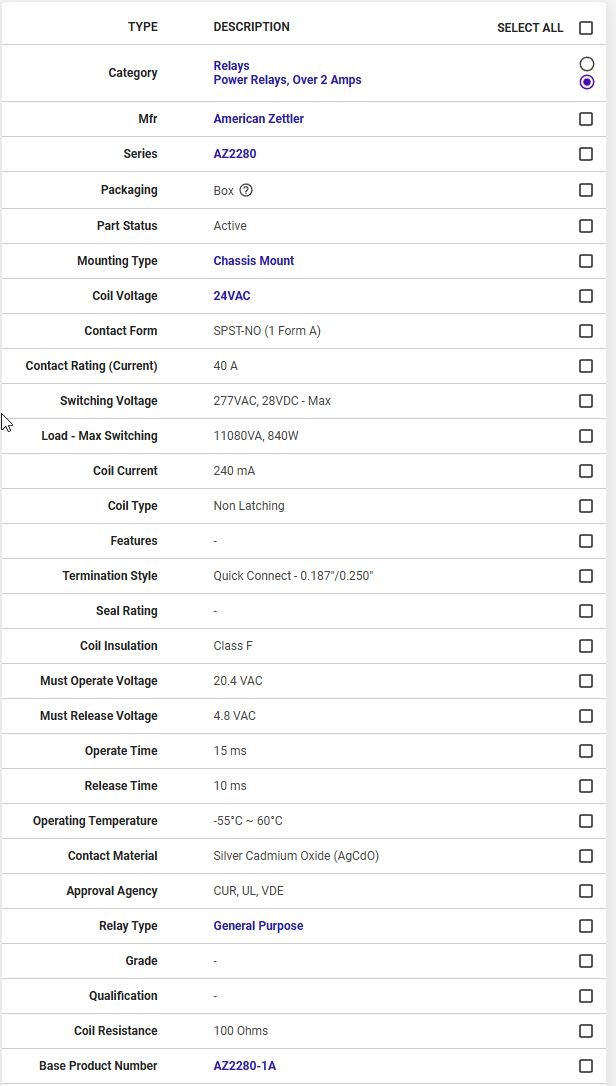The image size is (616, 1086).
Task: Tick the Switching Voltage checkbox
Action: (586, 401)
